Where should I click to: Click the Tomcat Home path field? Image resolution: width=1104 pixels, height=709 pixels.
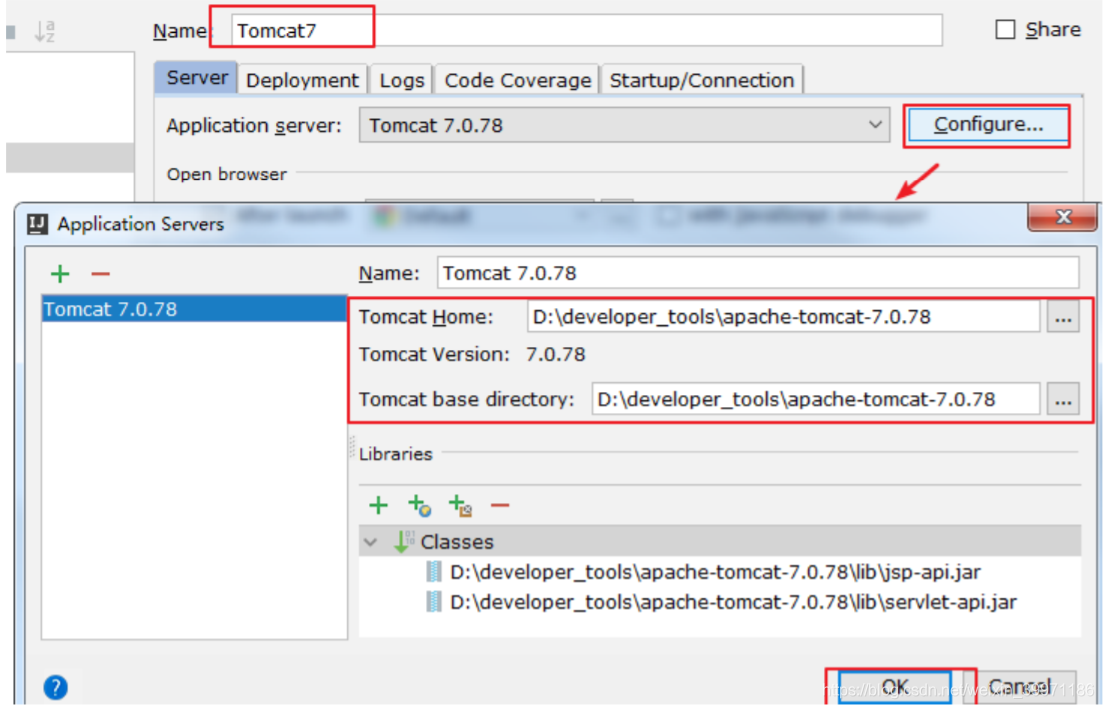click(783, 317)
